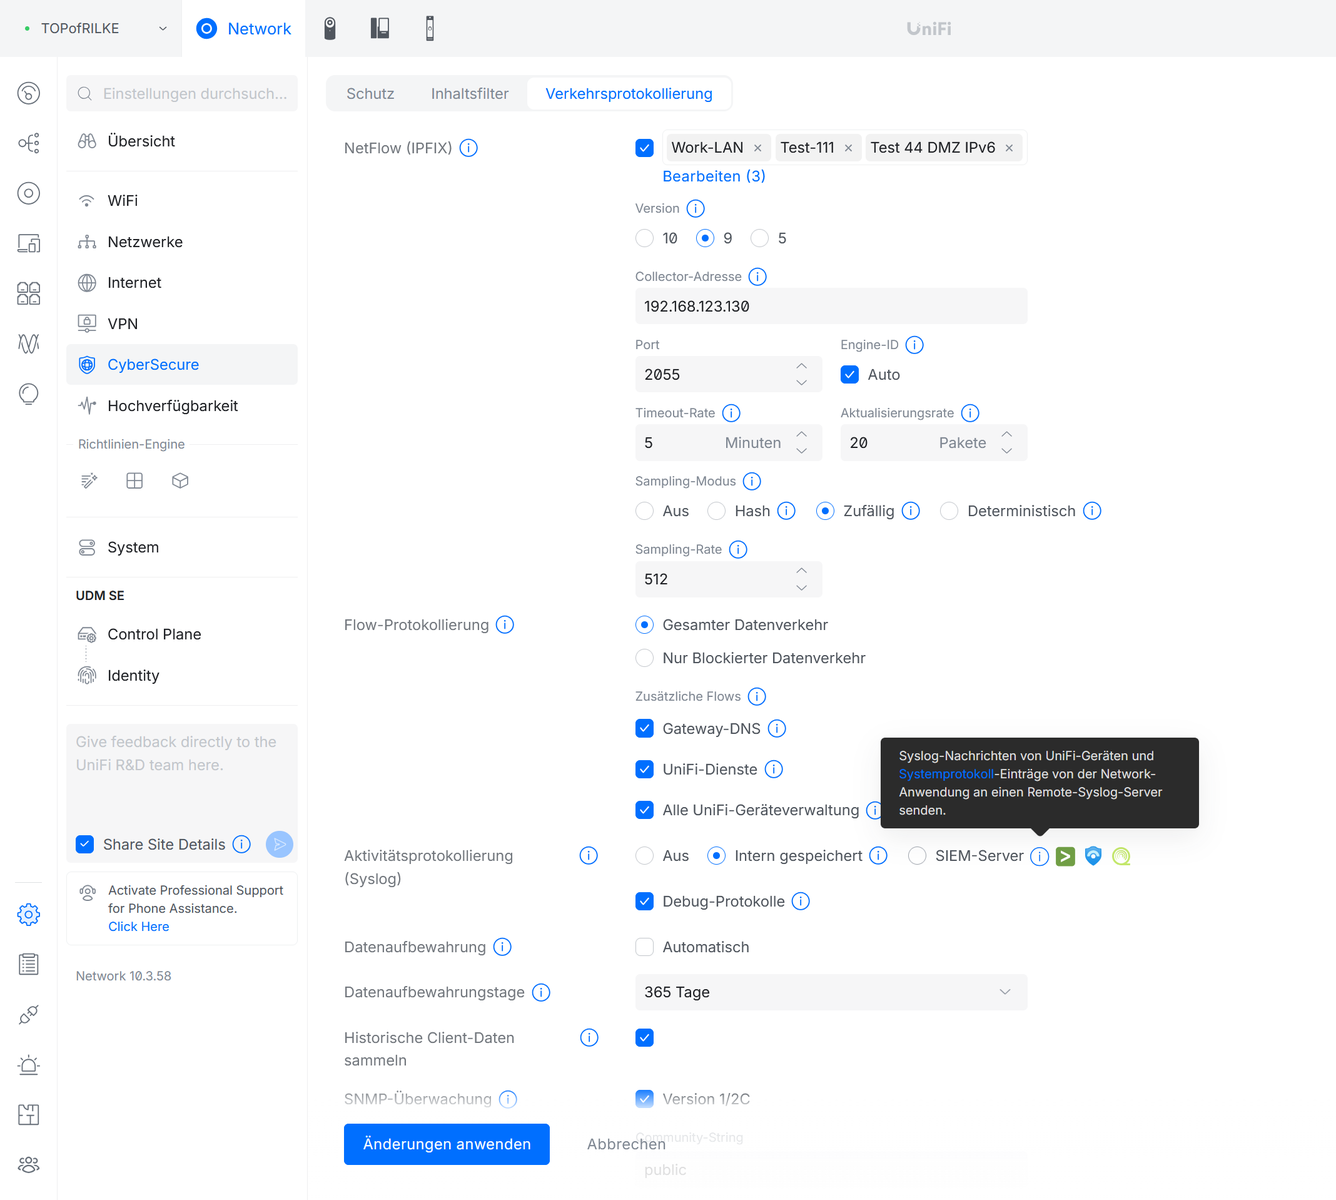Open the system log list icon
Image resolution: width=1336 pixels, height=1200 pixels.
tap(29, 964)
